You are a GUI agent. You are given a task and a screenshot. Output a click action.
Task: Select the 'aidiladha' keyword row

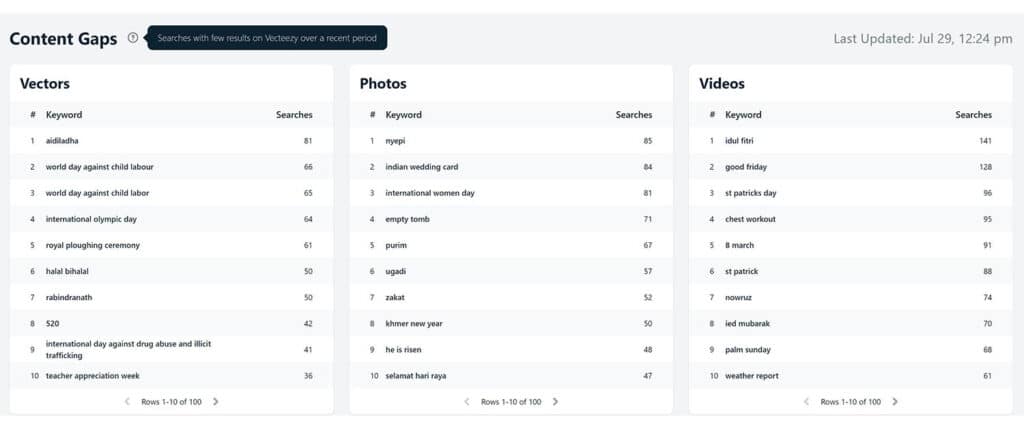(x=172, y=140)
